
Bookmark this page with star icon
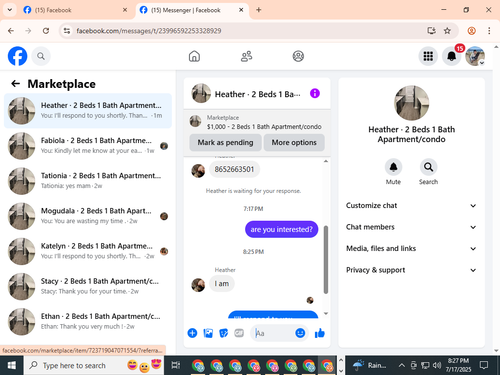(447, 31)
